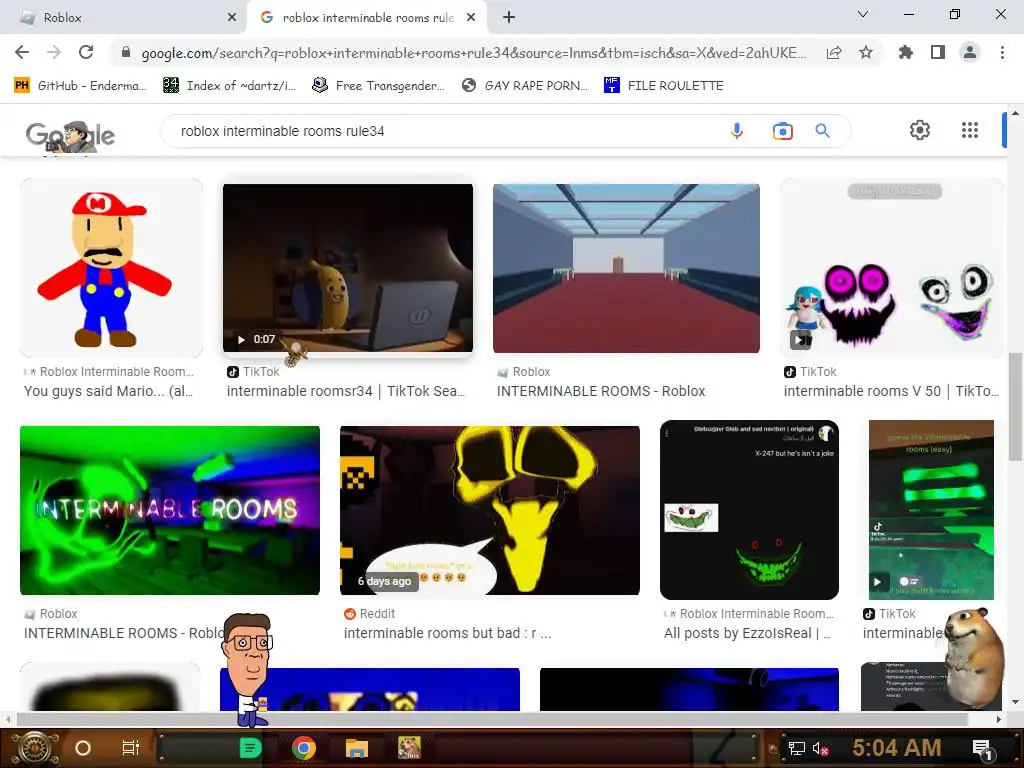The width and height of the screenshot is (1024, 768).
Task: Click 'All posts by EzzoIsReal' title
Action: coord(747,633)
